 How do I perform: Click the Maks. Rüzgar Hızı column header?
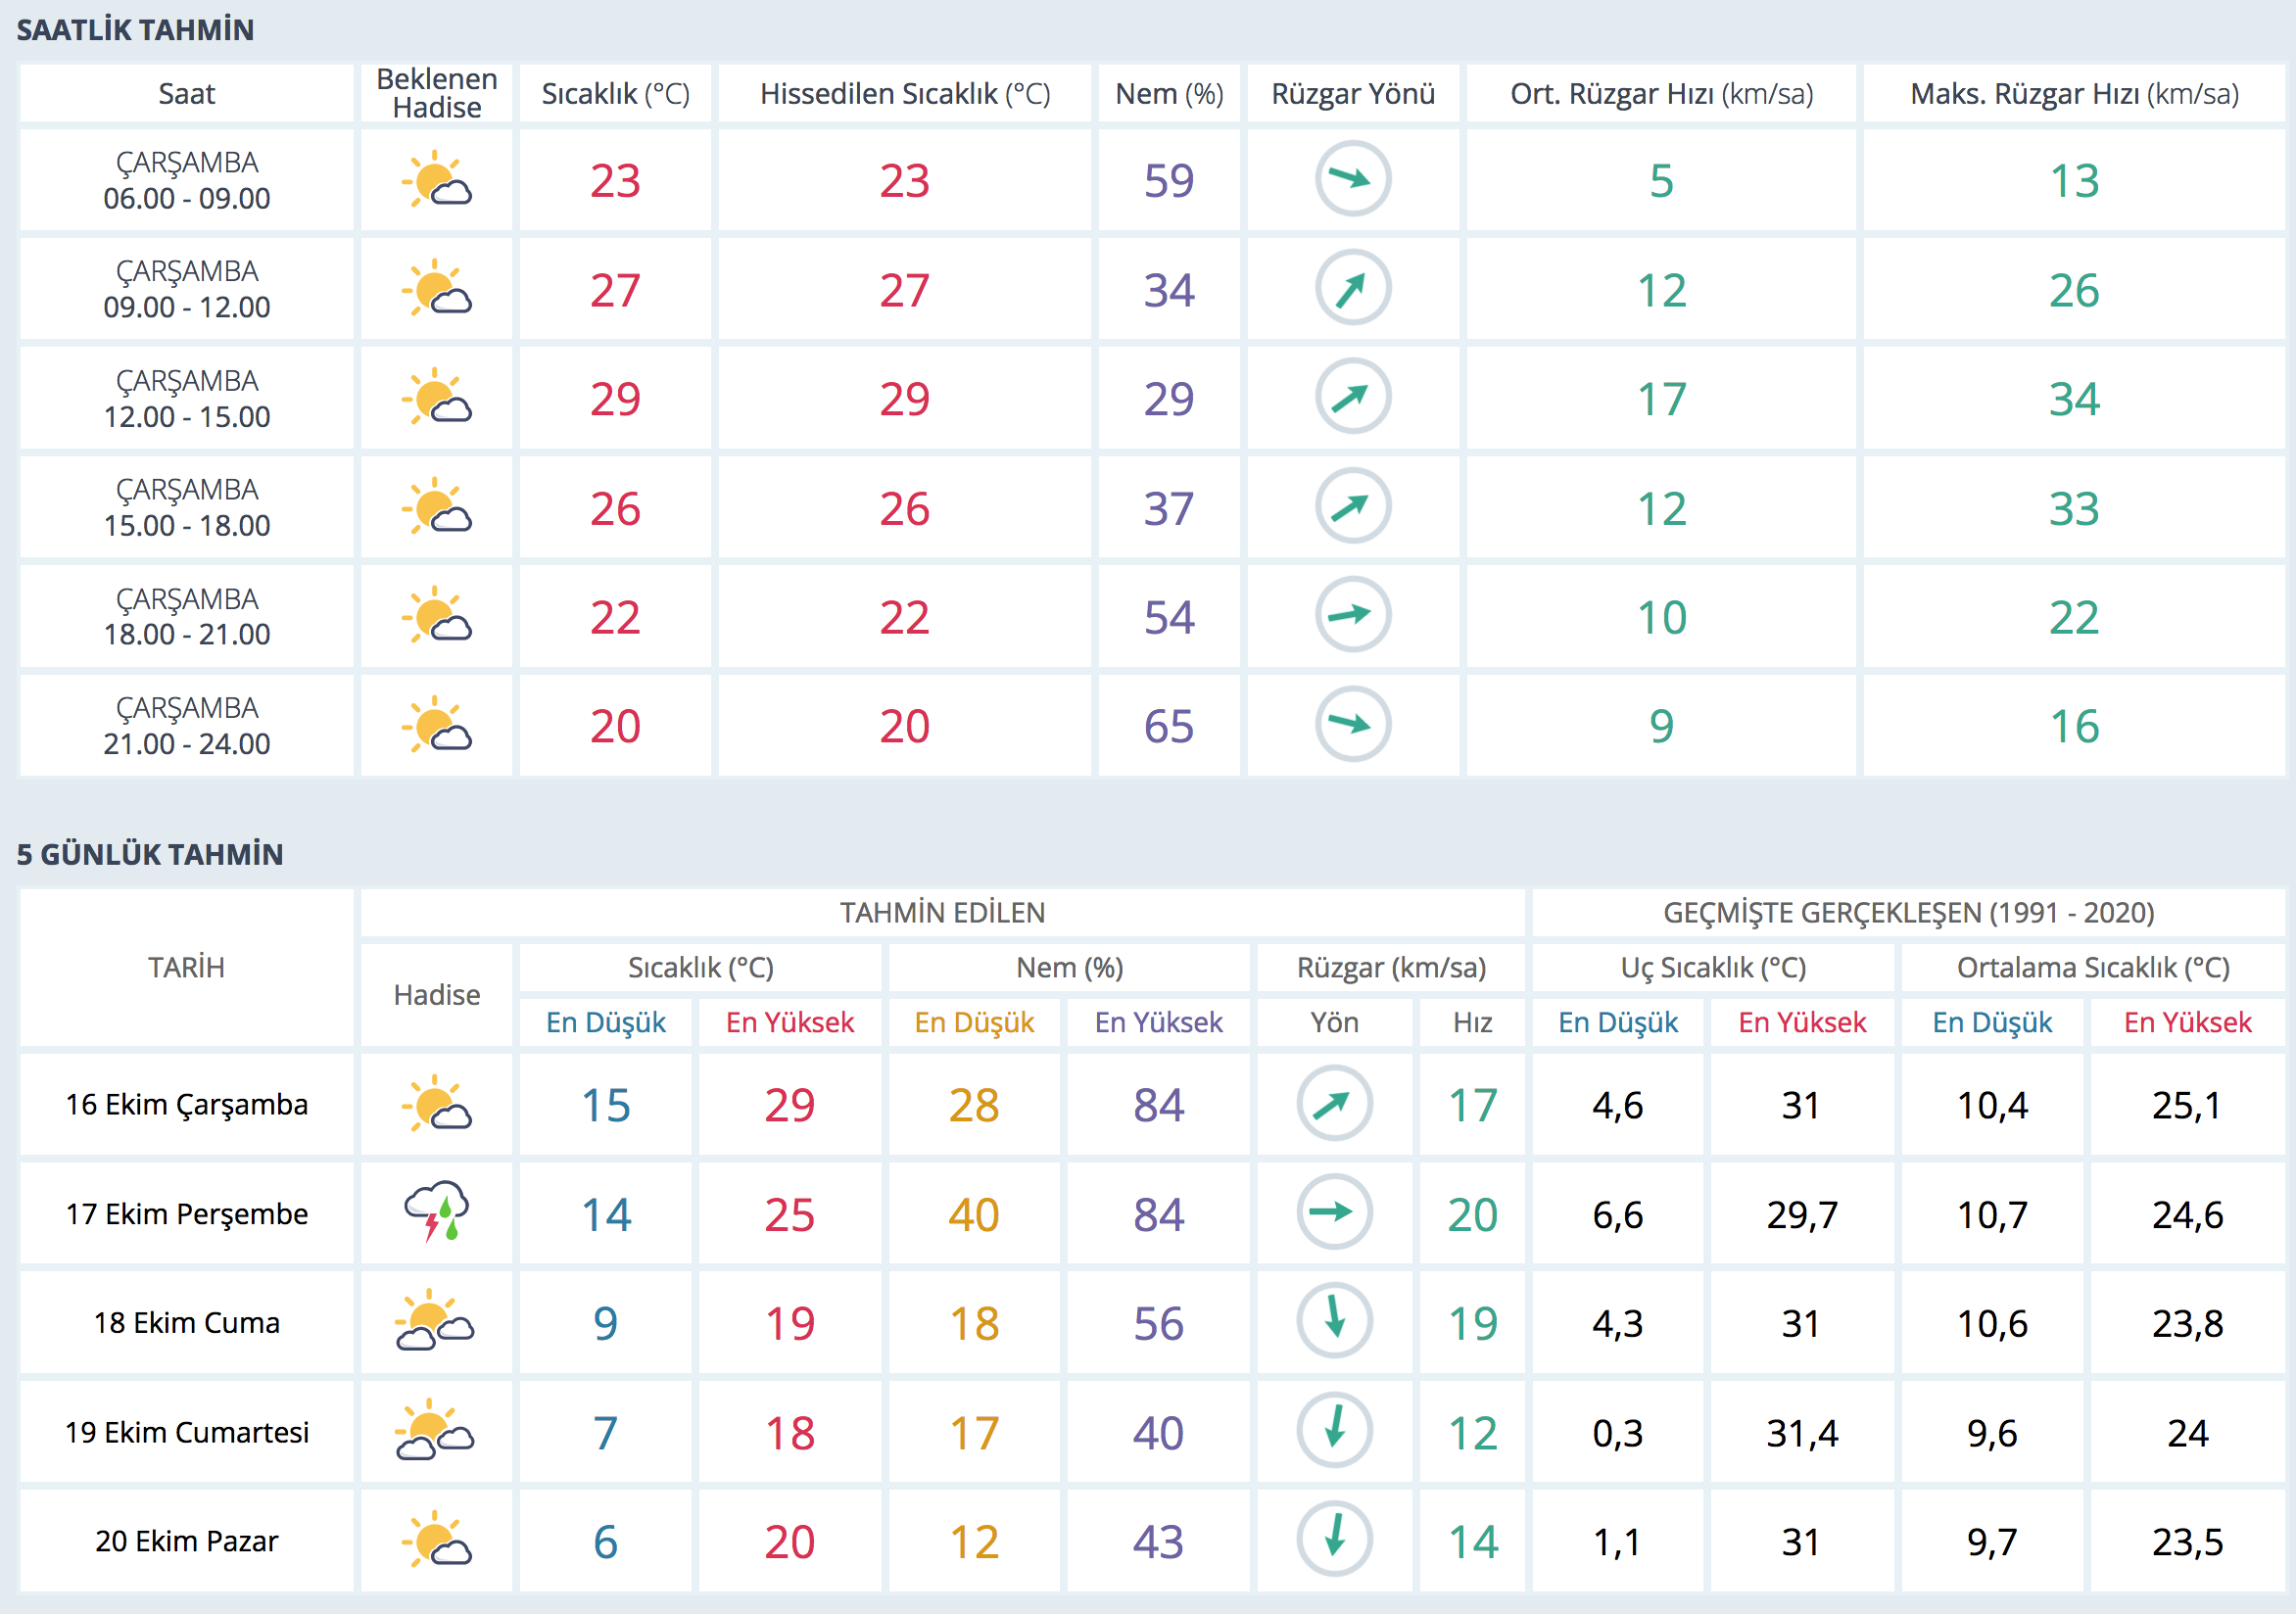(x=2074, y=94)
